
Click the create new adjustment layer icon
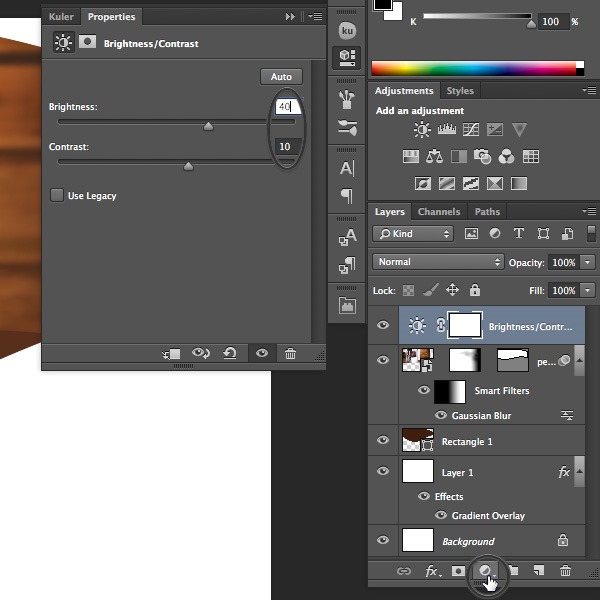click(x=485, y=571)
